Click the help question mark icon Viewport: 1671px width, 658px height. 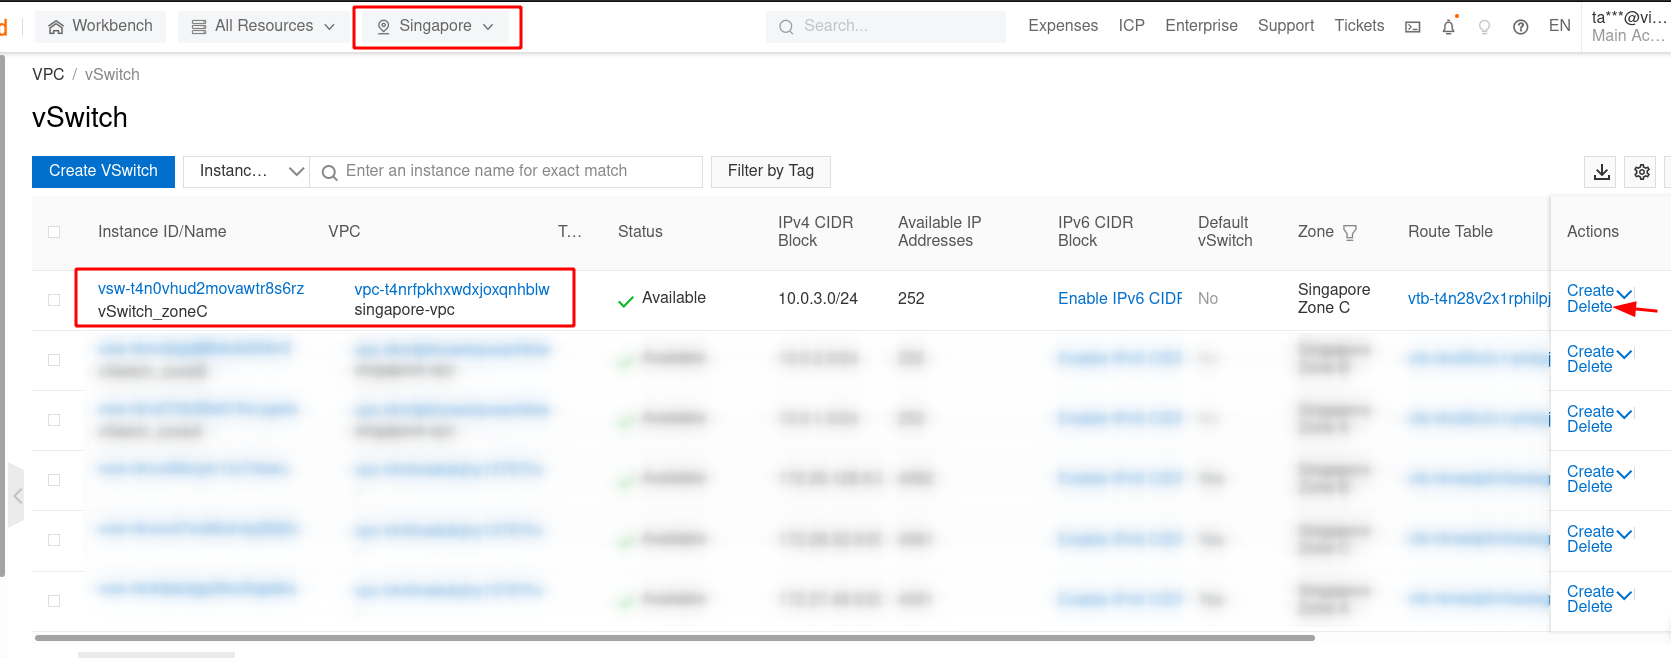(x=1520, y=27)
